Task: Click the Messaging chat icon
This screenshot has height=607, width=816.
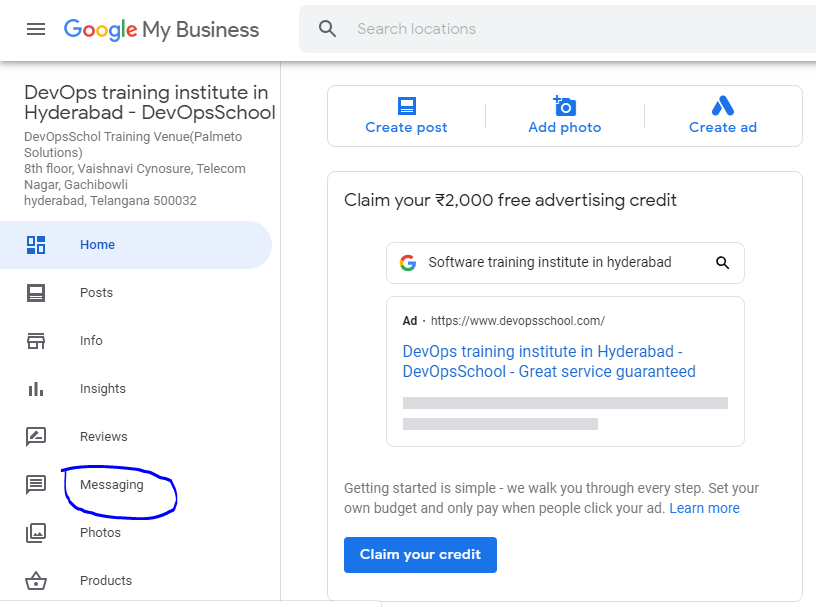Action: (x=36, y=485)
